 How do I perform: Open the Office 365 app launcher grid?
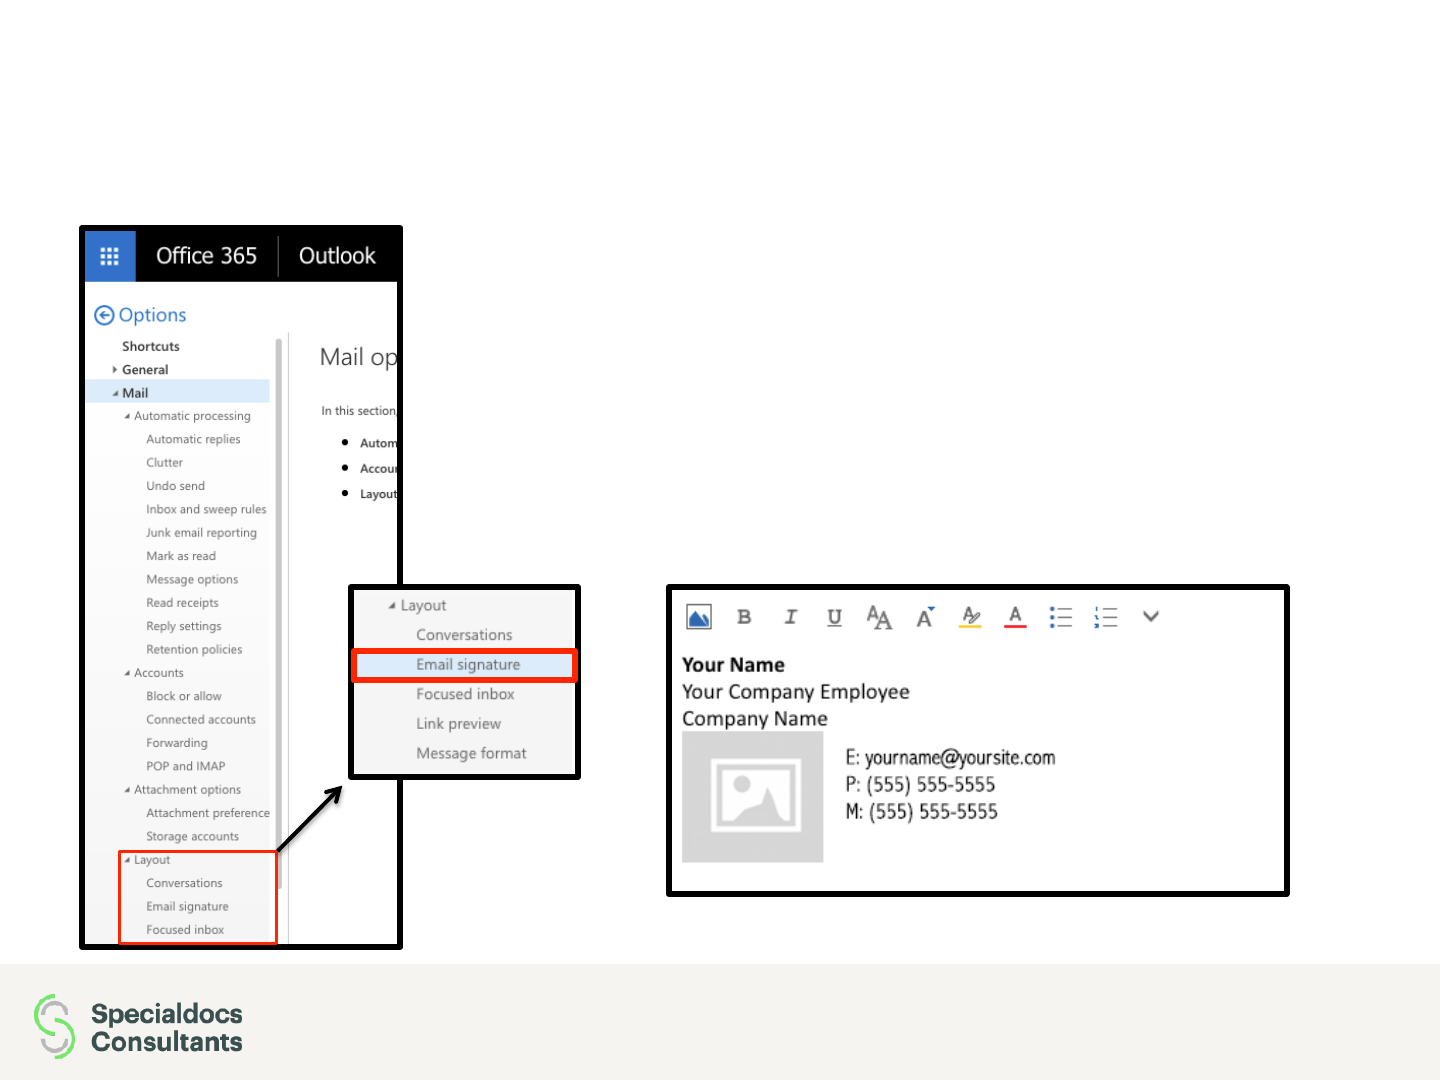pyautogui.click(x=110, y=256)
